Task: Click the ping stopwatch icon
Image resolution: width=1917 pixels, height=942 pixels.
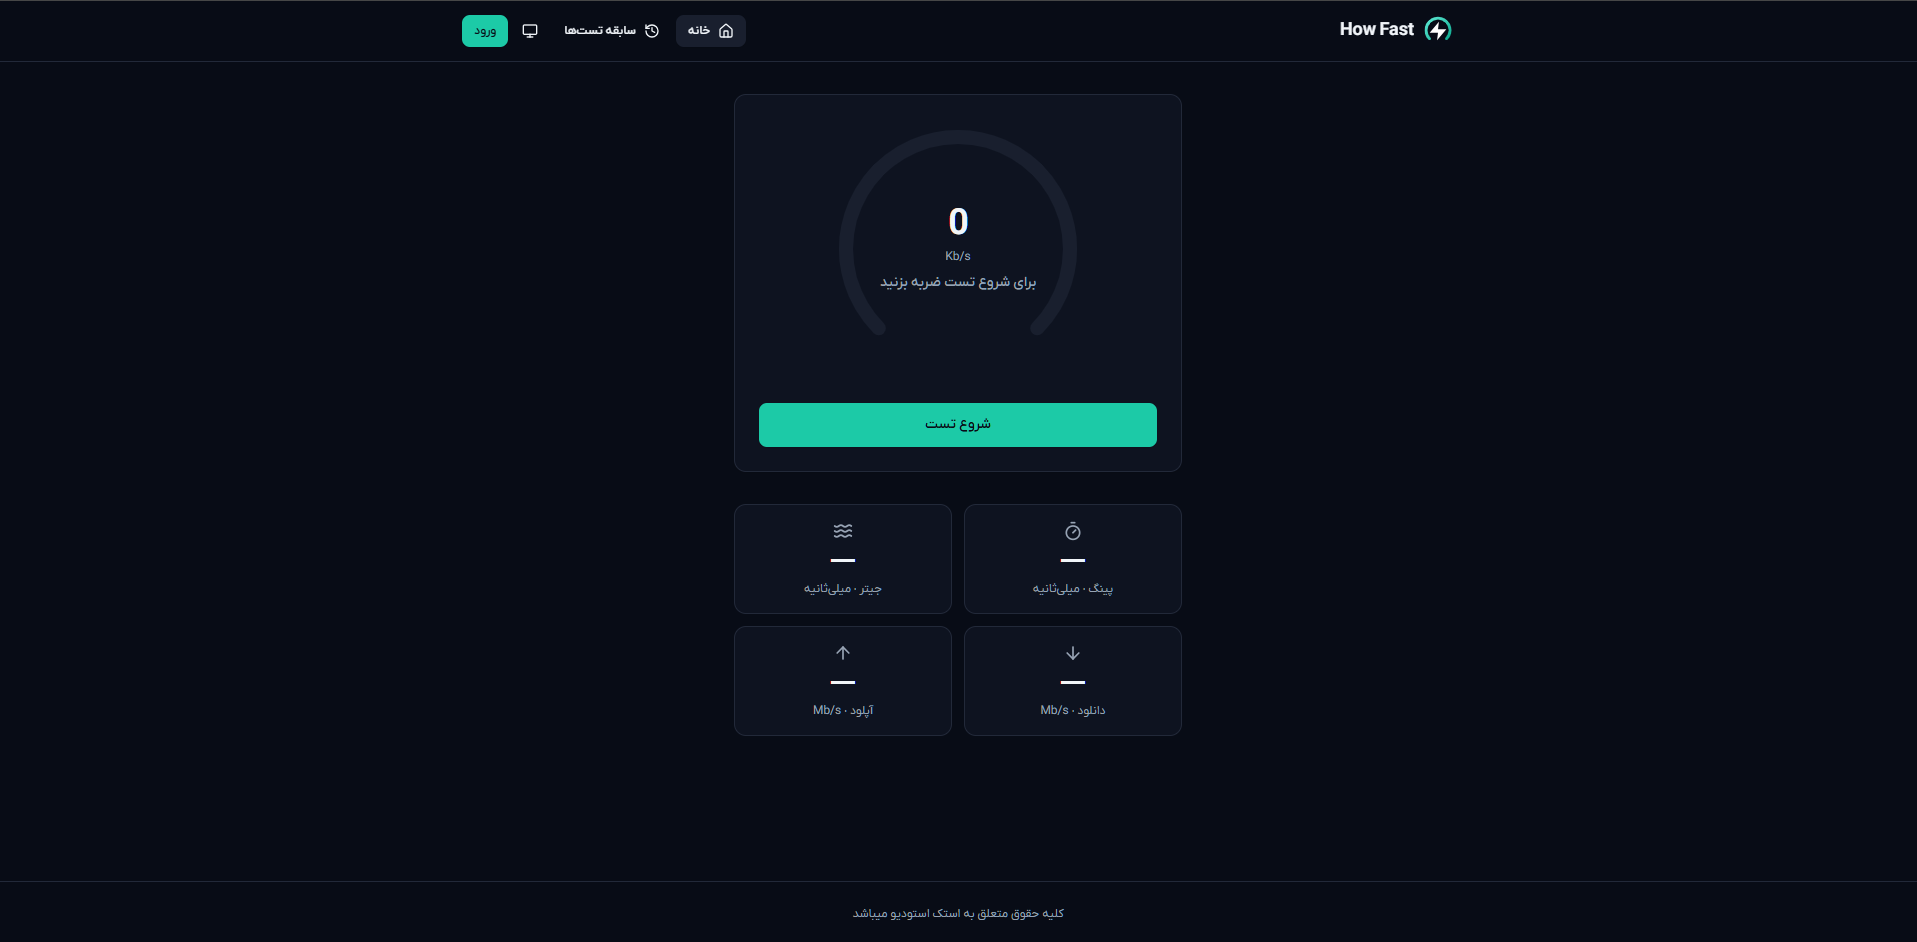Action: (x=1073, y=531)
